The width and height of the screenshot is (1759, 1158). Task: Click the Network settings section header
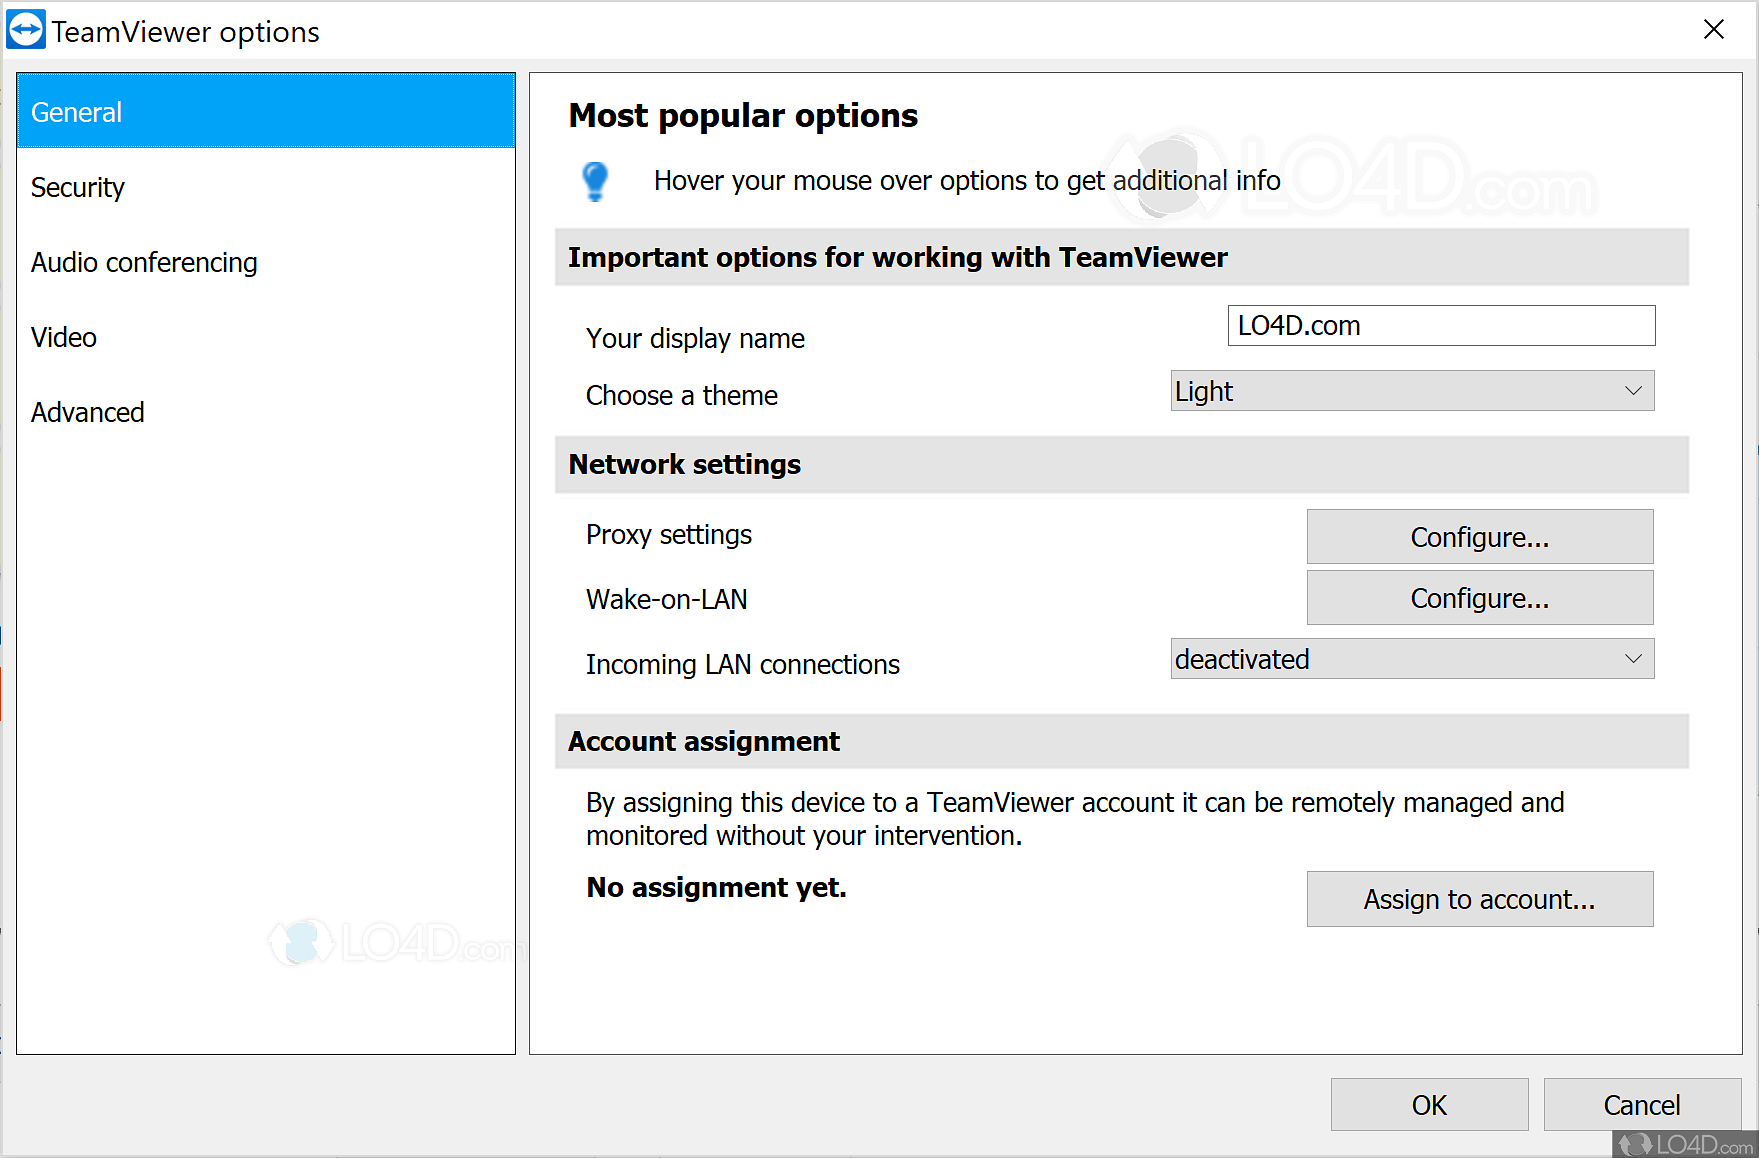click(x=685, y=465)
